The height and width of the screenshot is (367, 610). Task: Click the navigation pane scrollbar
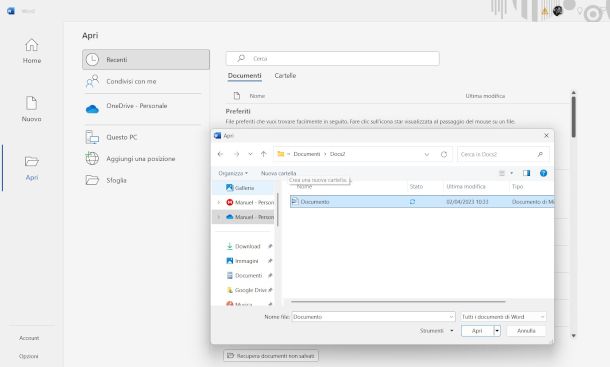tap(277, 209)
